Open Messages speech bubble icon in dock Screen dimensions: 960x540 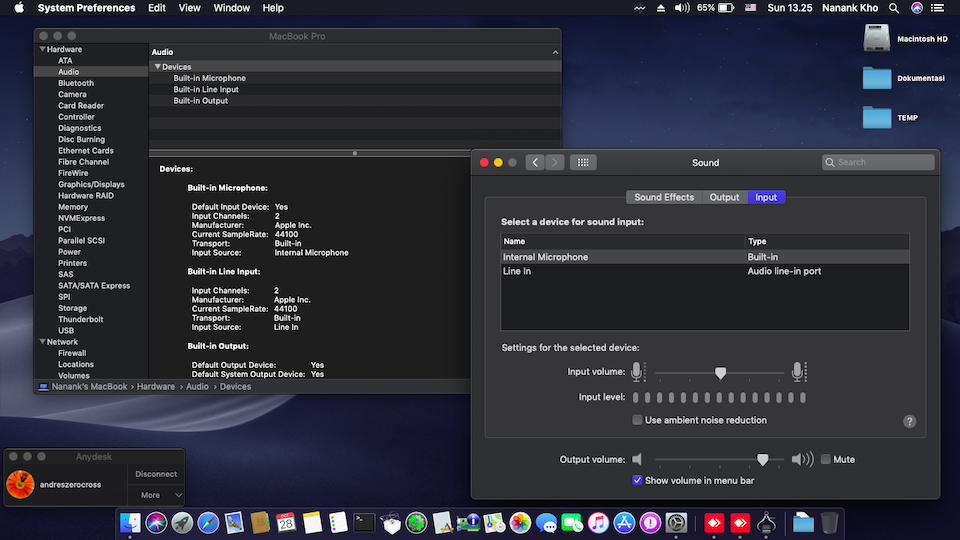click(546, 523)
